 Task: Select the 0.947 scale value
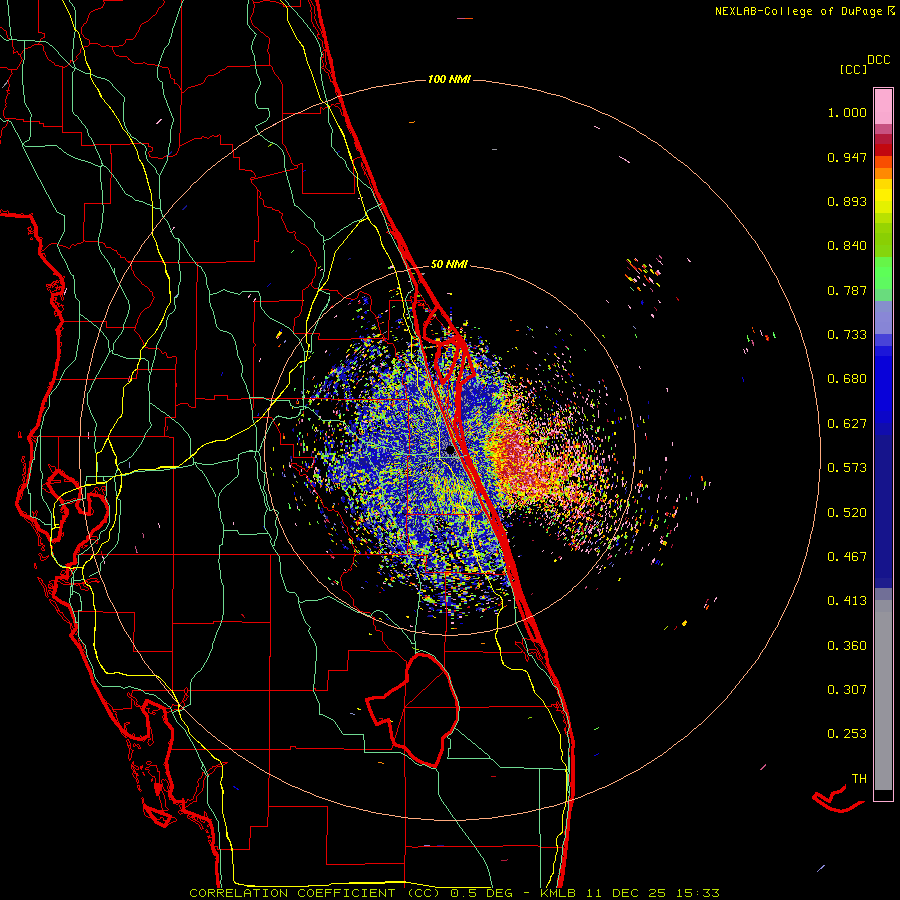(x=847, y=157)
